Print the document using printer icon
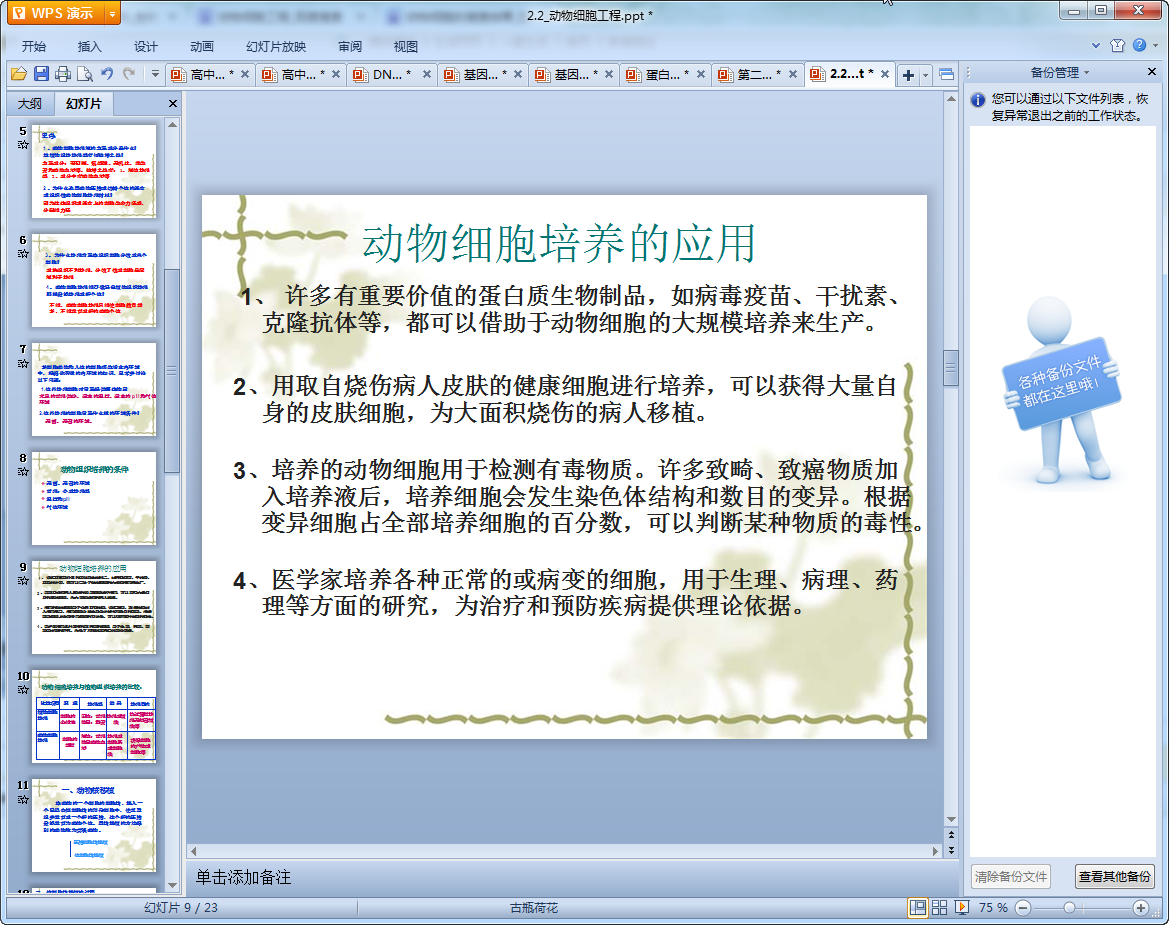The width and height of the screenshot is (1169, 925). click(63, 74)
